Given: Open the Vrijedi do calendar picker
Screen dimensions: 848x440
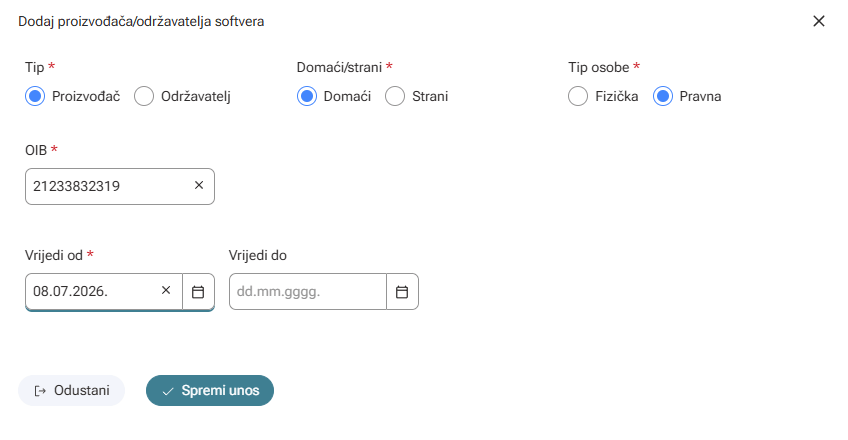Looking at the screenshot, I should [x=402, y=292].
